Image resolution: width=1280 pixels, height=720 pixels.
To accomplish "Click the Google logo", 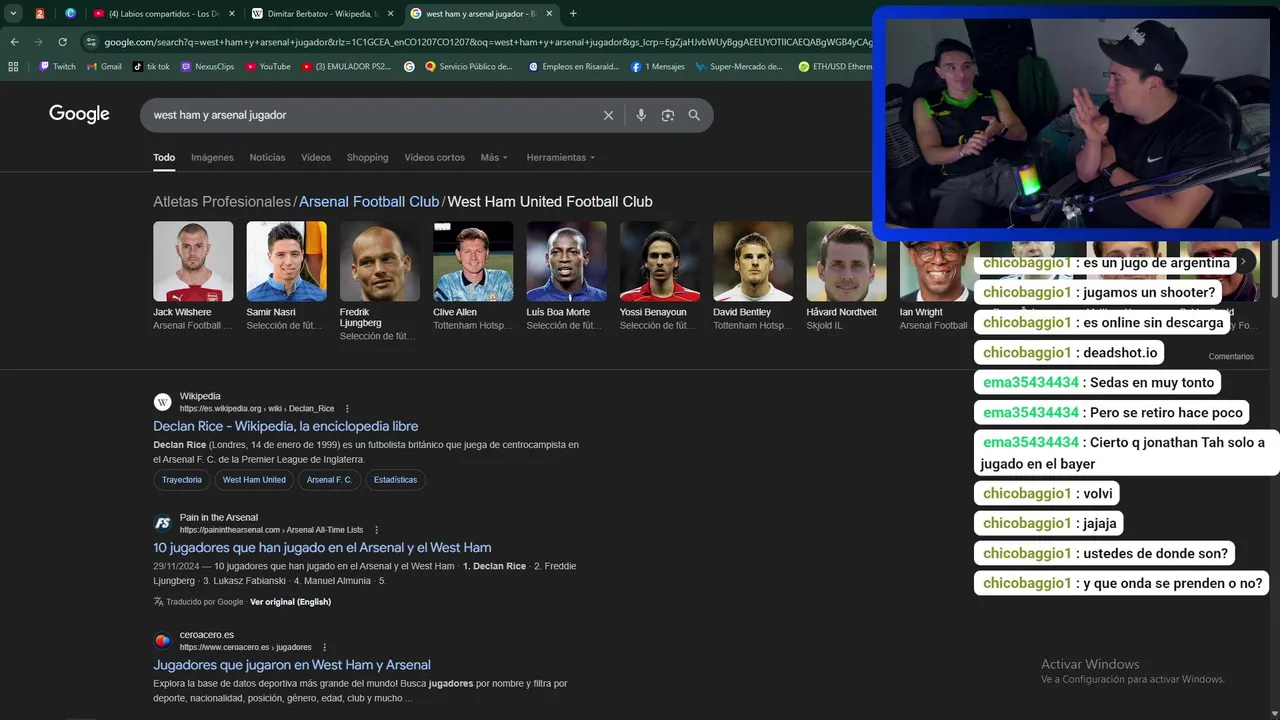I will coord(79,114).
